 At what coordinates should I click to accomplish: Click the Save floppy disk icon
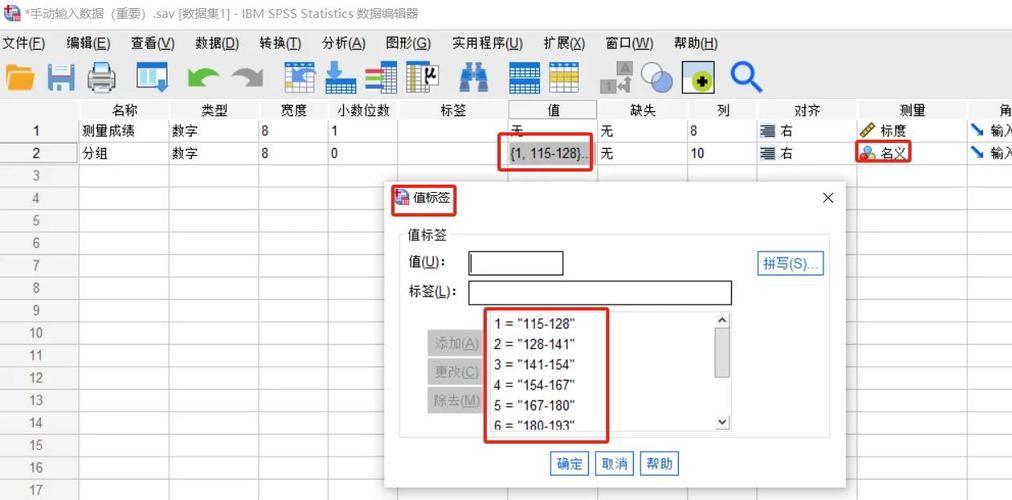(x=61, y=77)
